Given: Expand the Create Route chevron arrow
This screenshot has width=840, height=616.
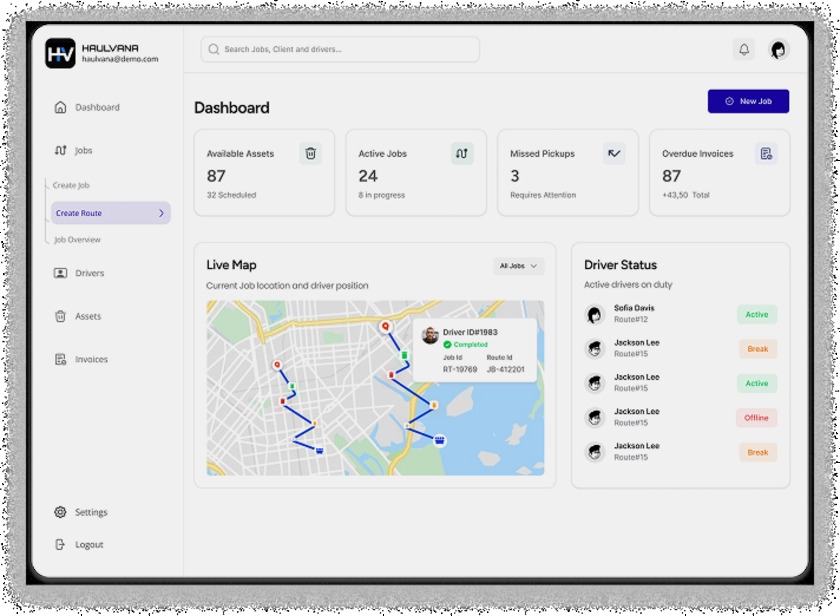Looking at the screenshot, I should pyautogui.click(x=161, y=213).
